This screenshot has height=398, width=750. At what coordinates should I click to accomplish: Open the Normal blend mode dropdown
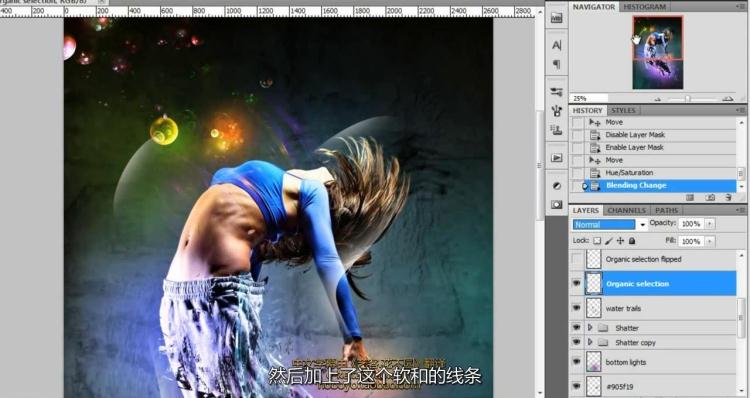pos(610,224)
